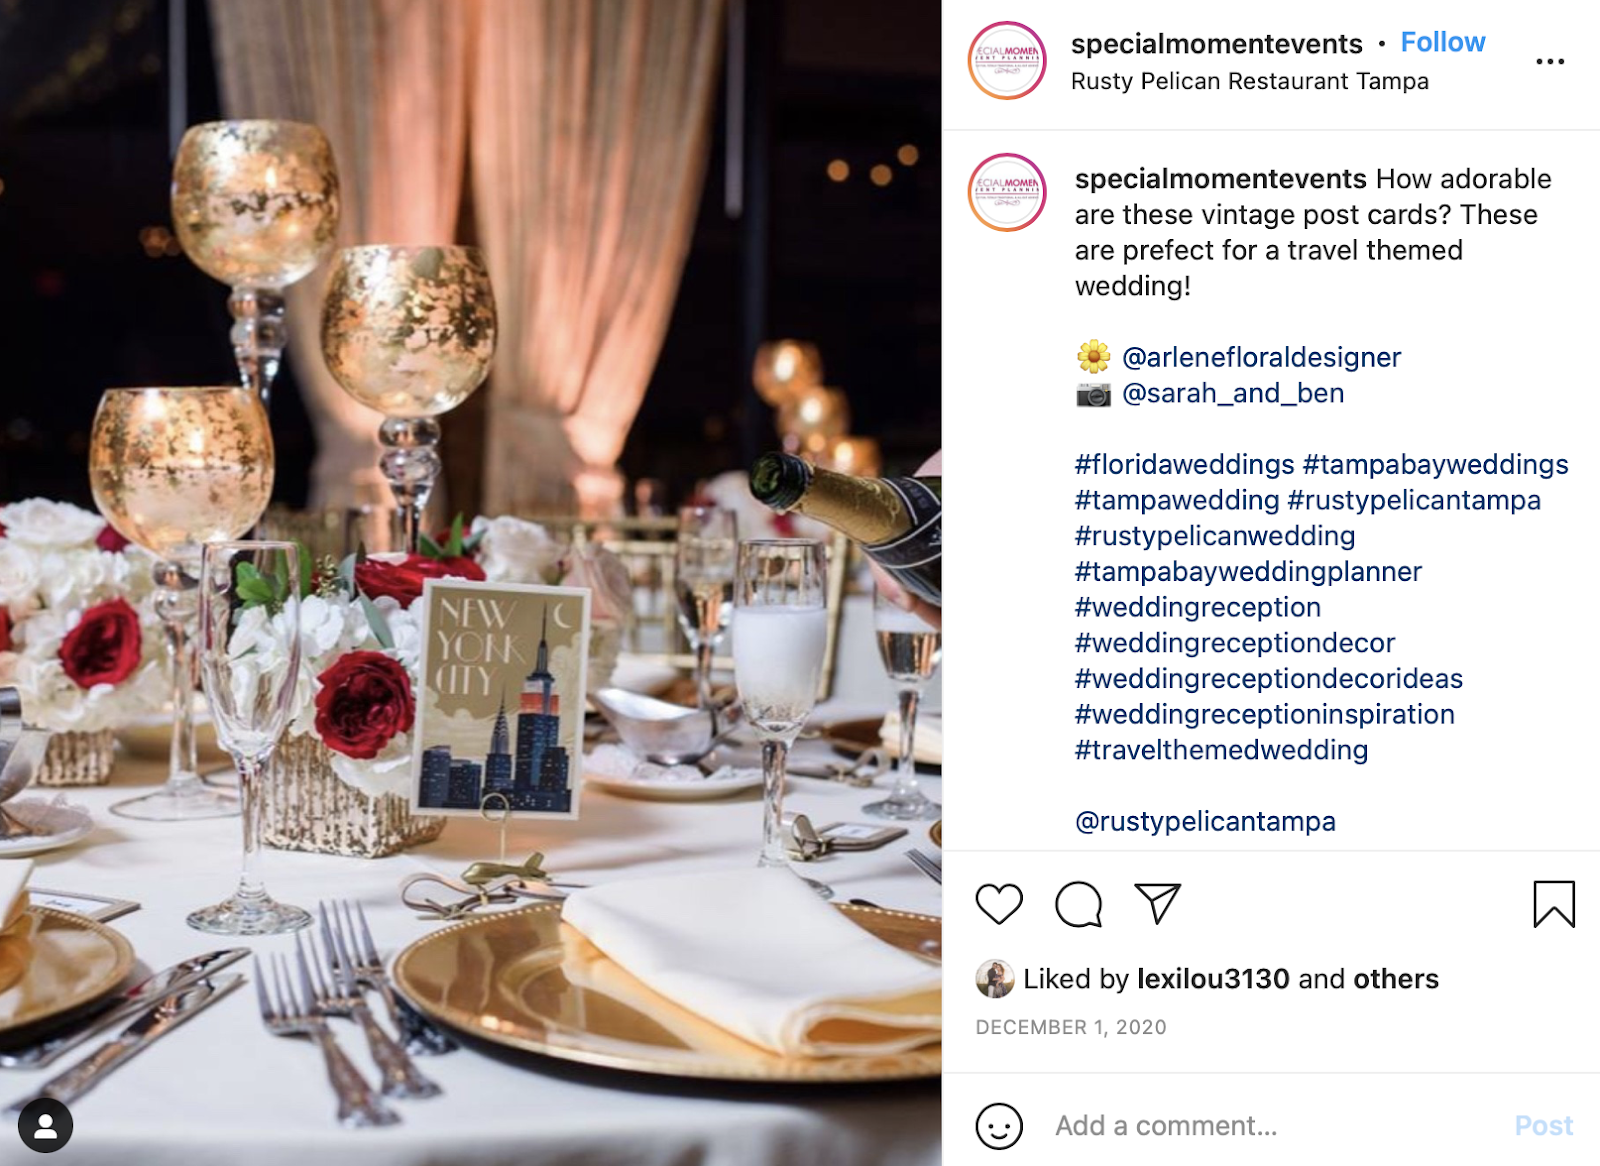Image resolution: width=1600 pixels, height=1166 pixels.
Task: View lexilou3130 liker avatar
Action: (994, 979)
